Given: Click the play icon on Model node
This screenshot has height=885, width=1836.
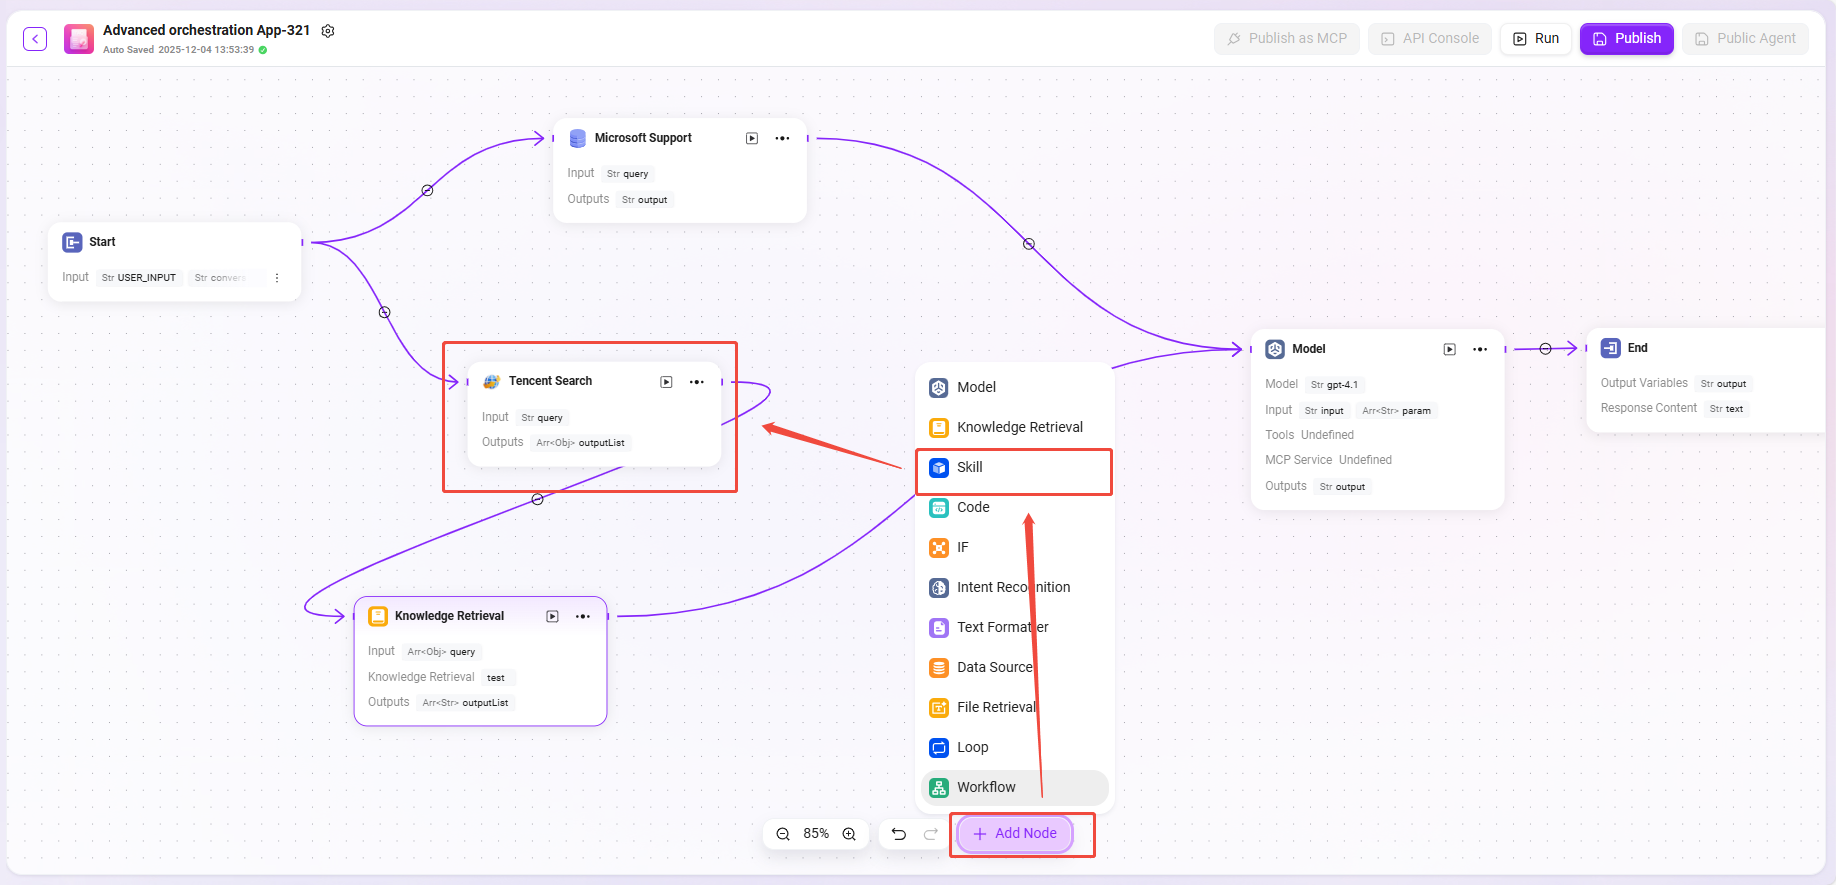Looking at the screenshot, I should pos(1449,349).
